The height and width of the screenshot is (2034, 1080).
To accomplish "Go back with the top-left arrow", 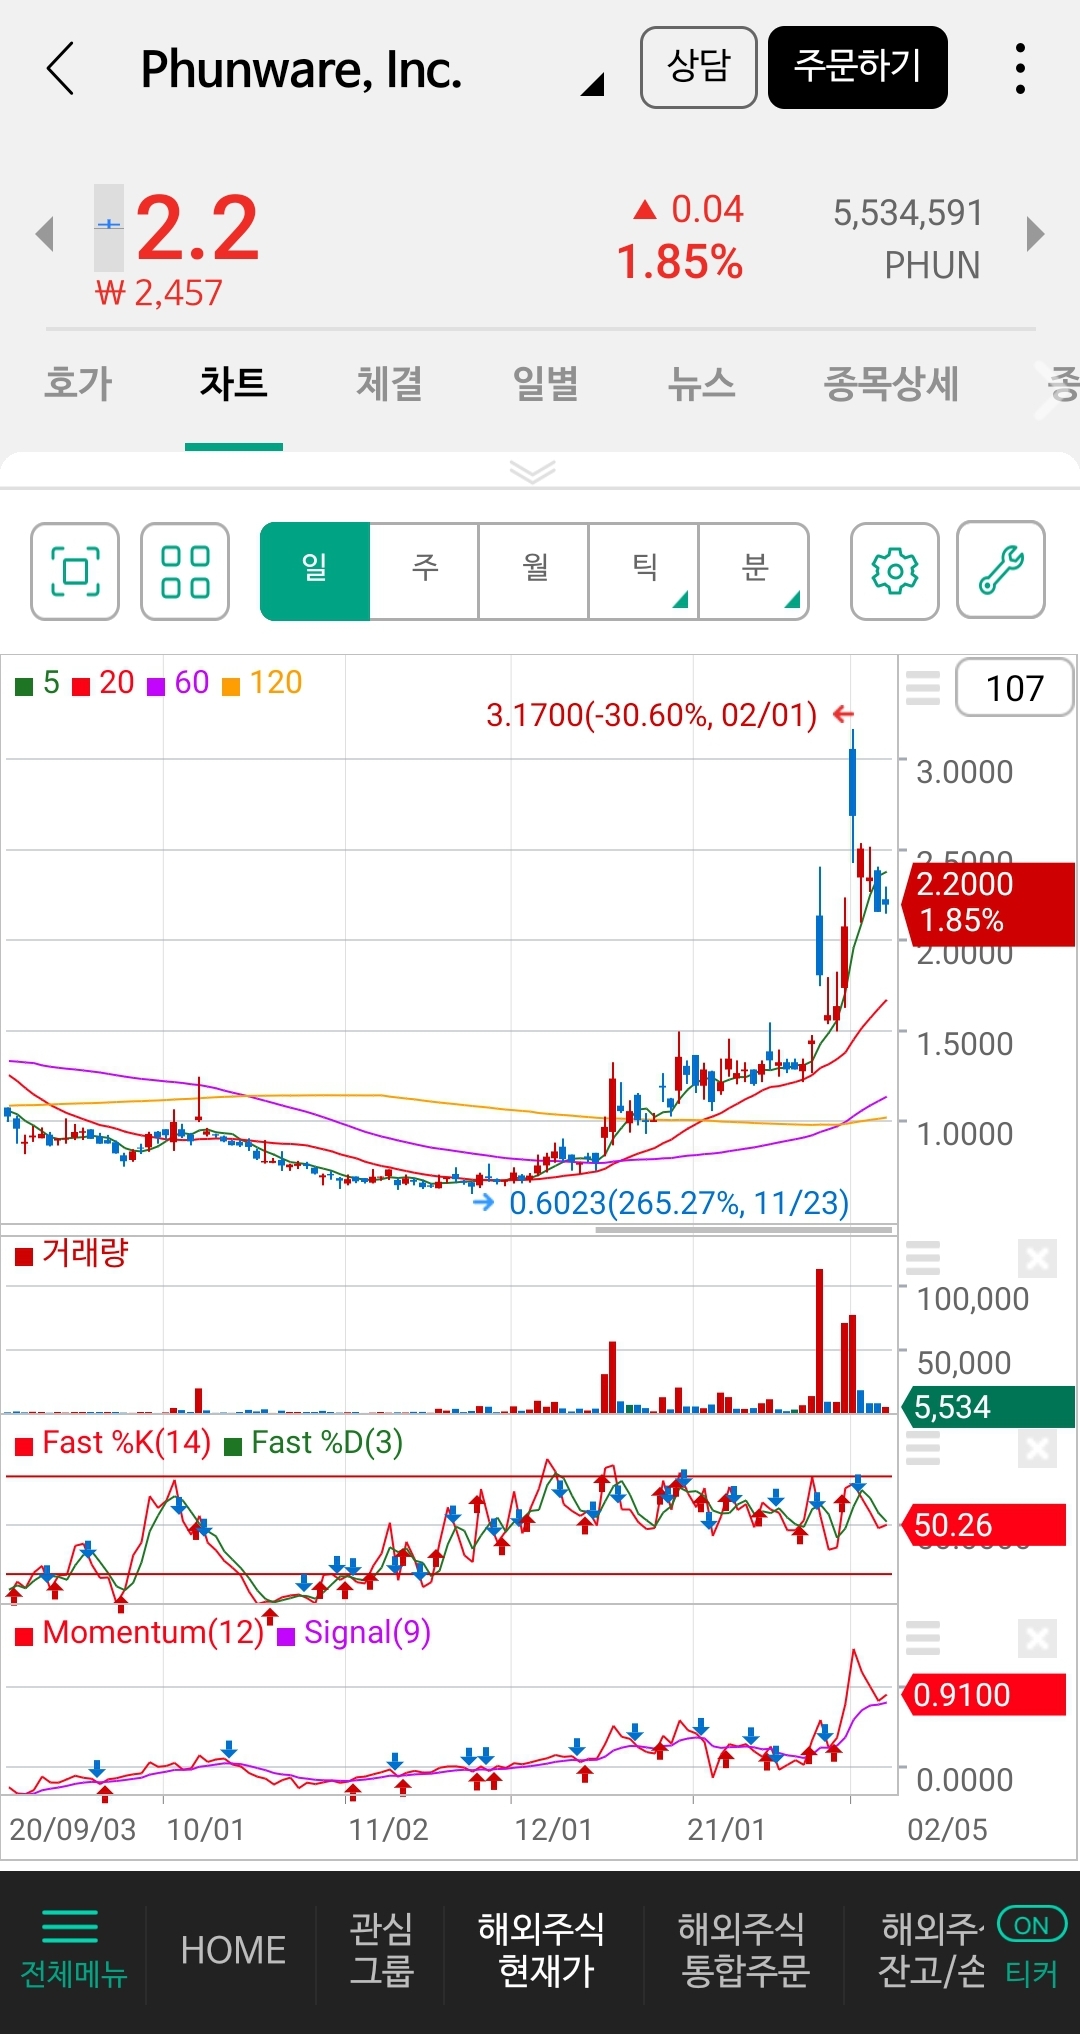I will tap(60, 68).
